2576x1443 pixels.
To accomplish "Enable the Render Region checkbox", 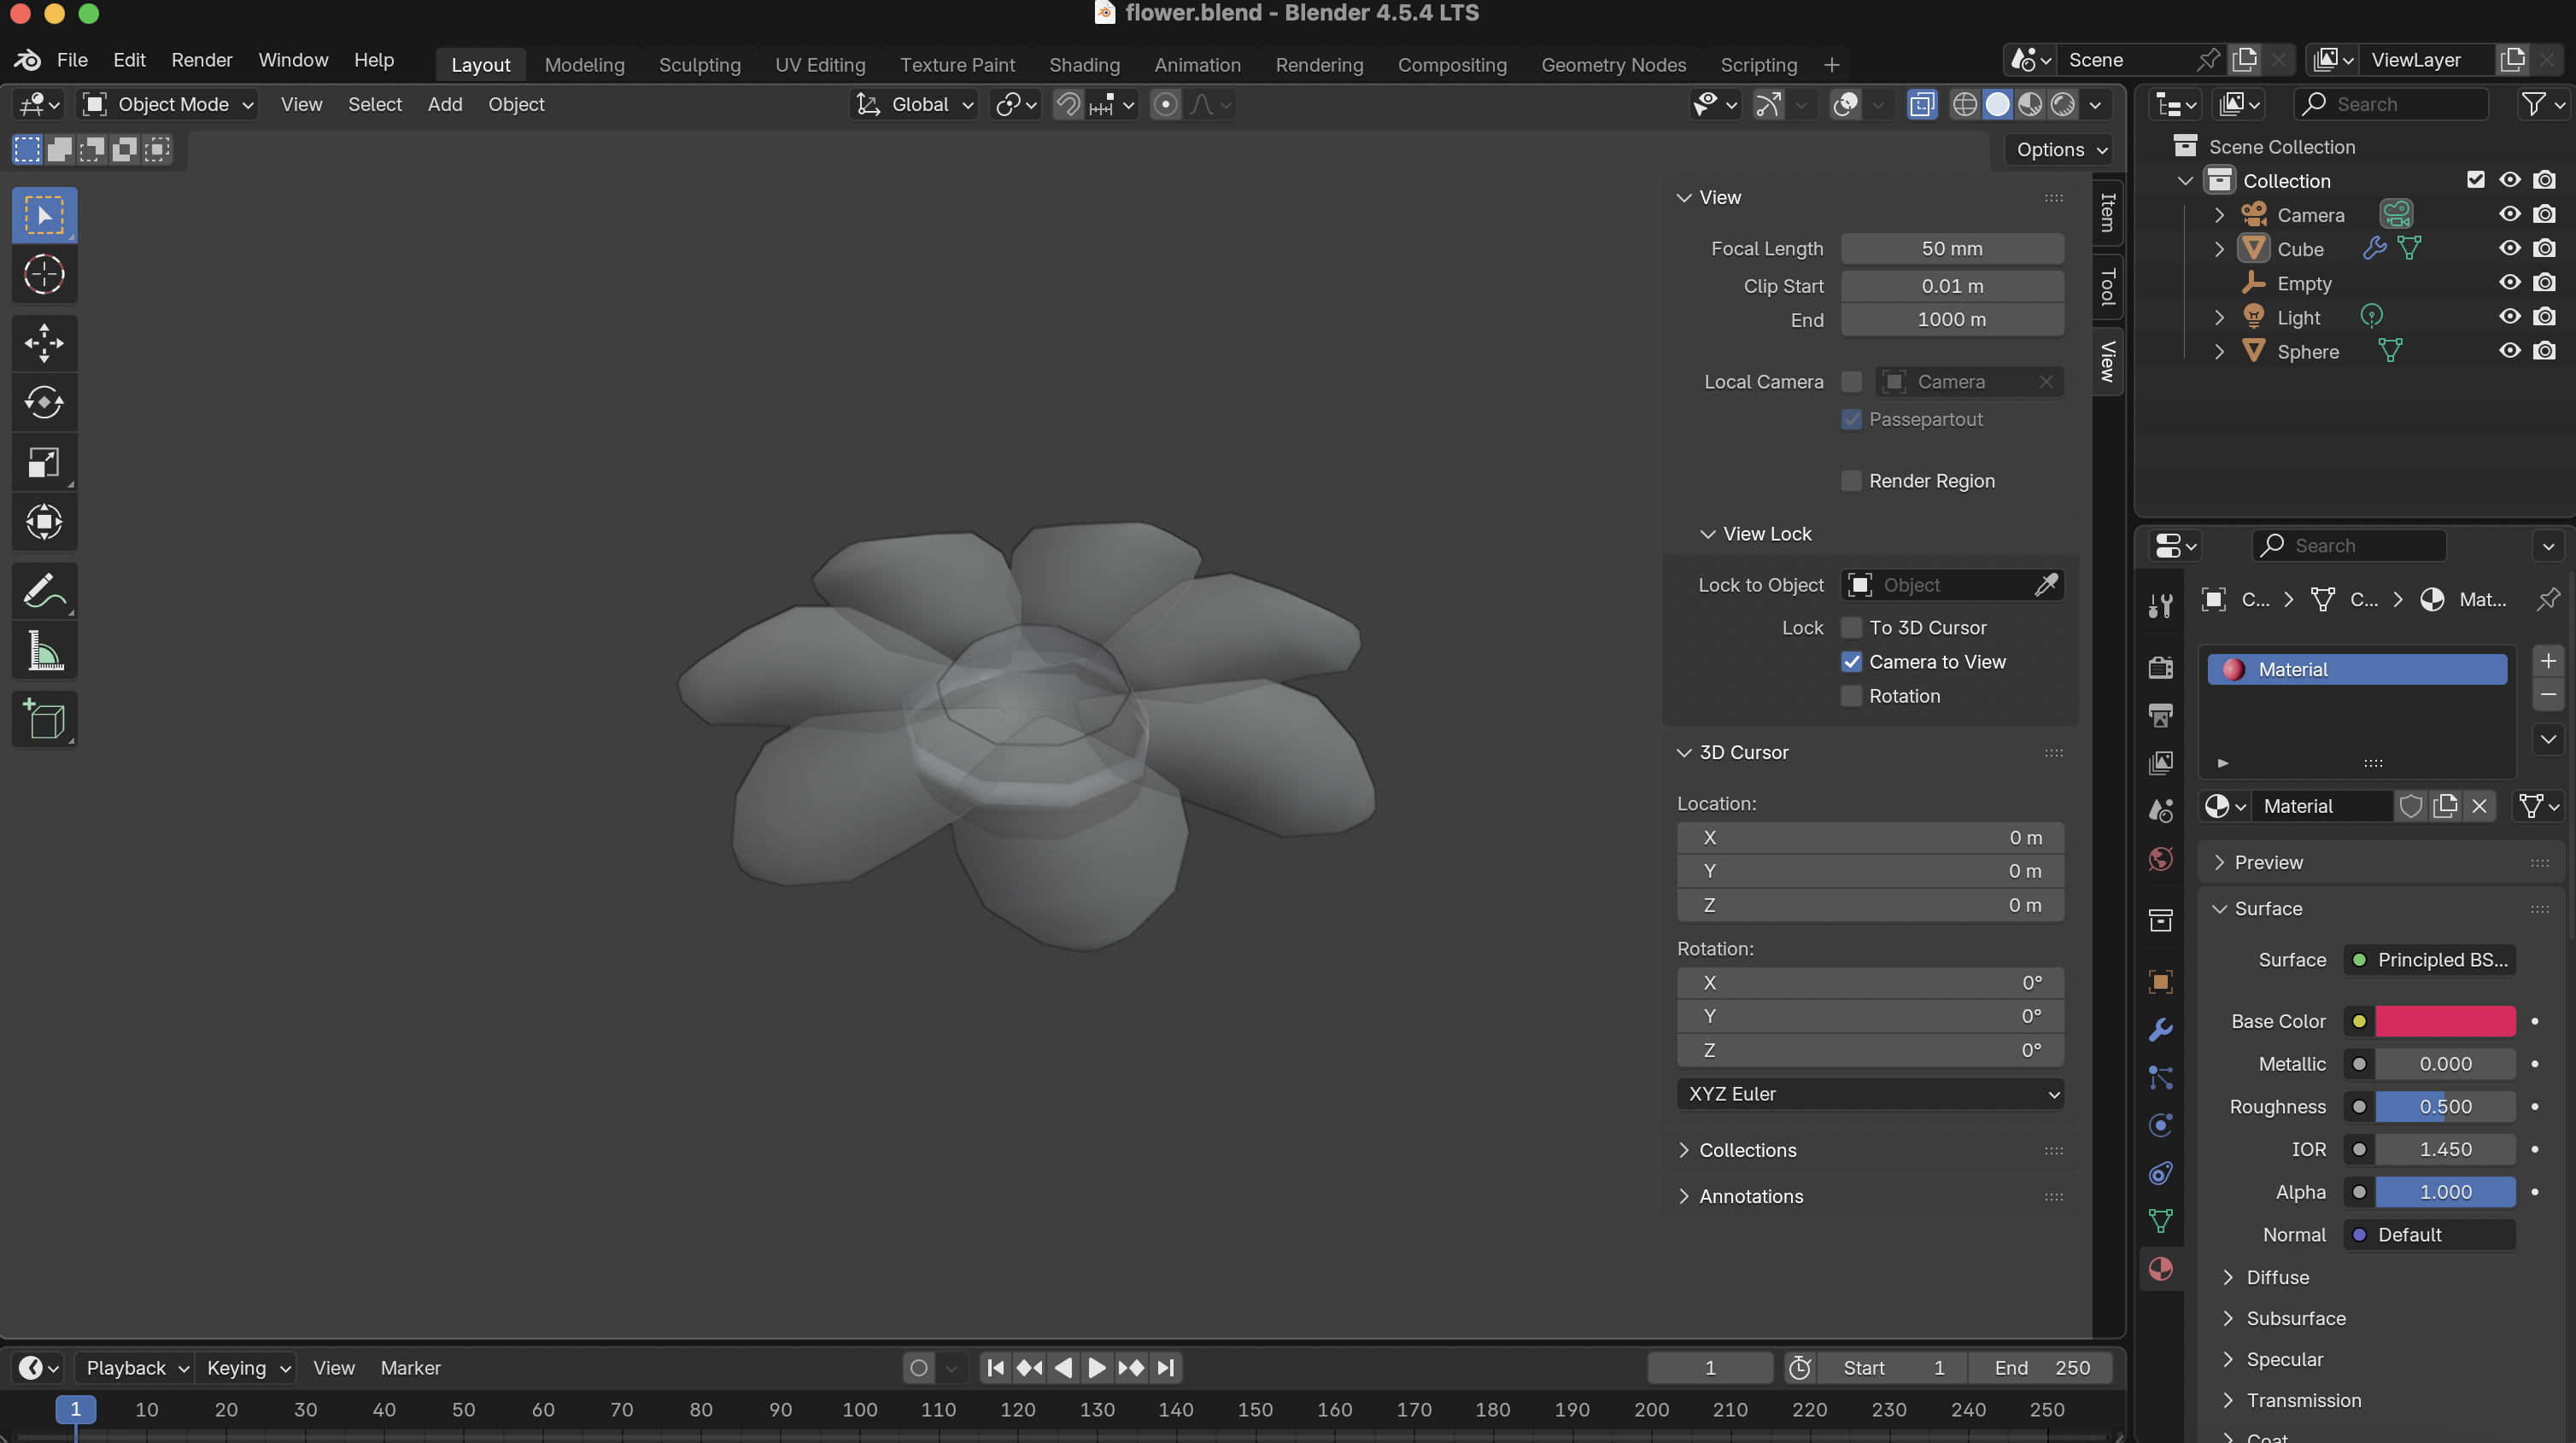I will tap(1851, 481).
